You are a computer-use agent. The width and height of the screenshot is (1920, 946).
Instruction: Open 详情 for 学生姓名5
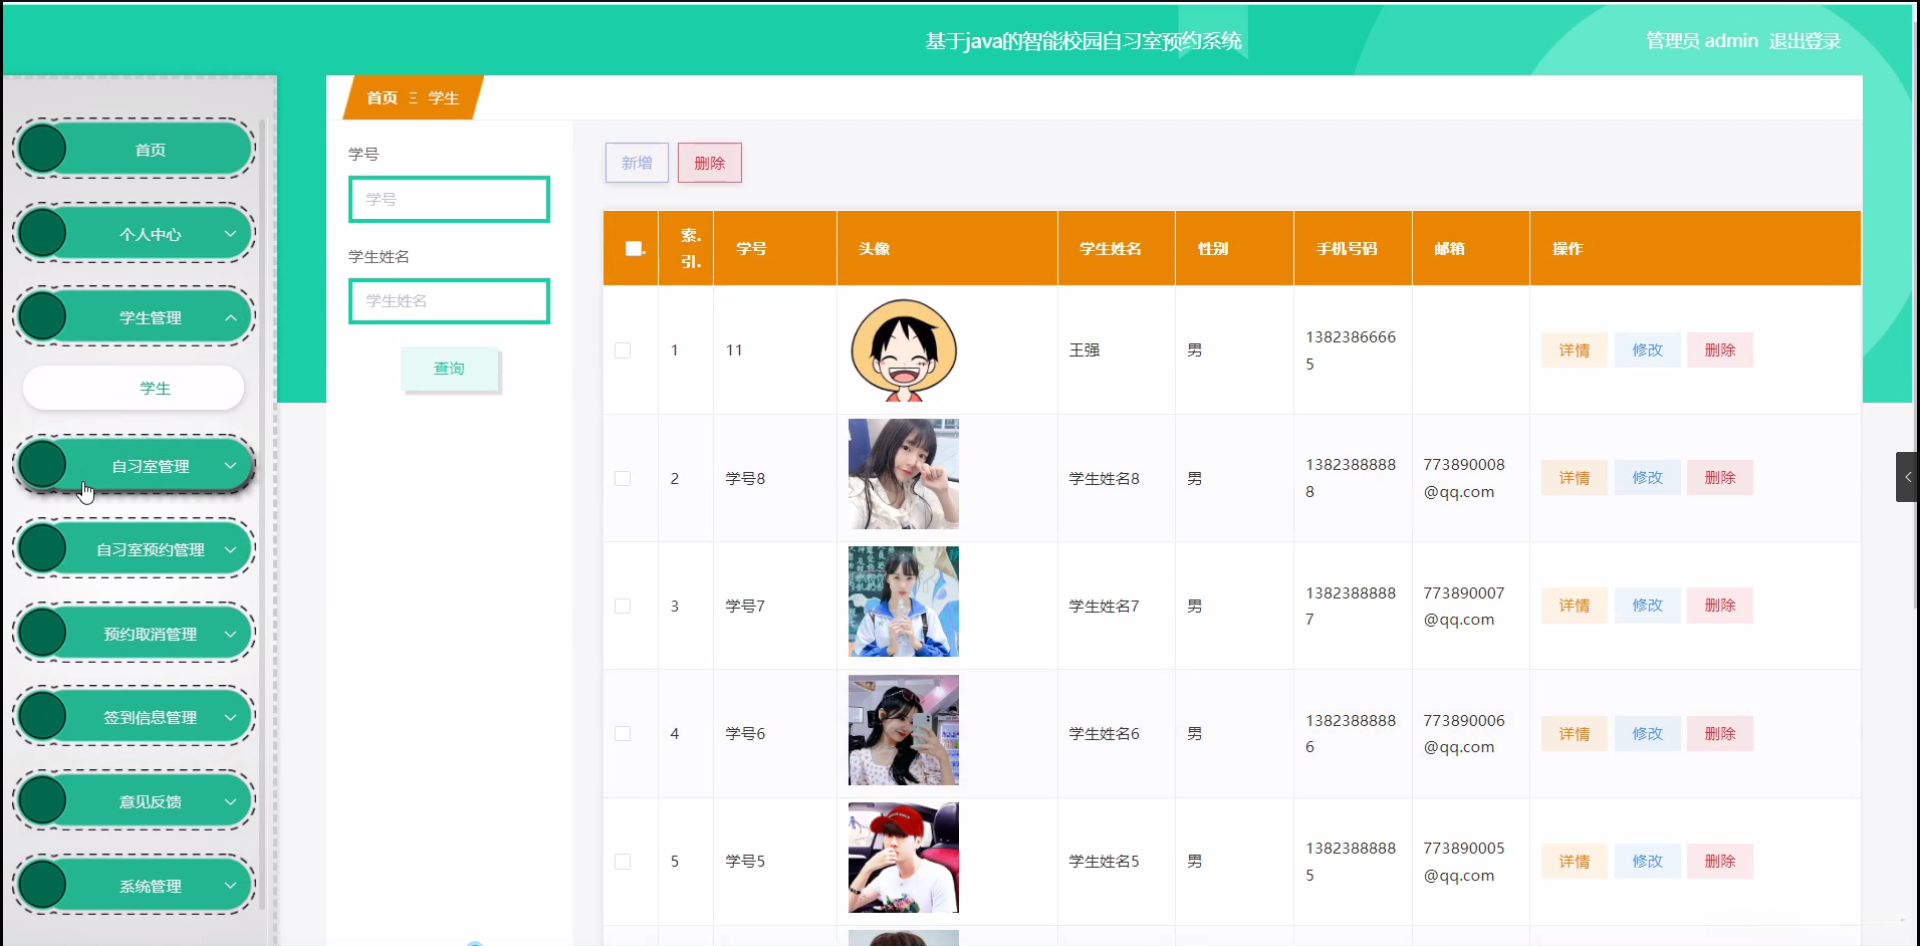click(x=1574, y=861)
